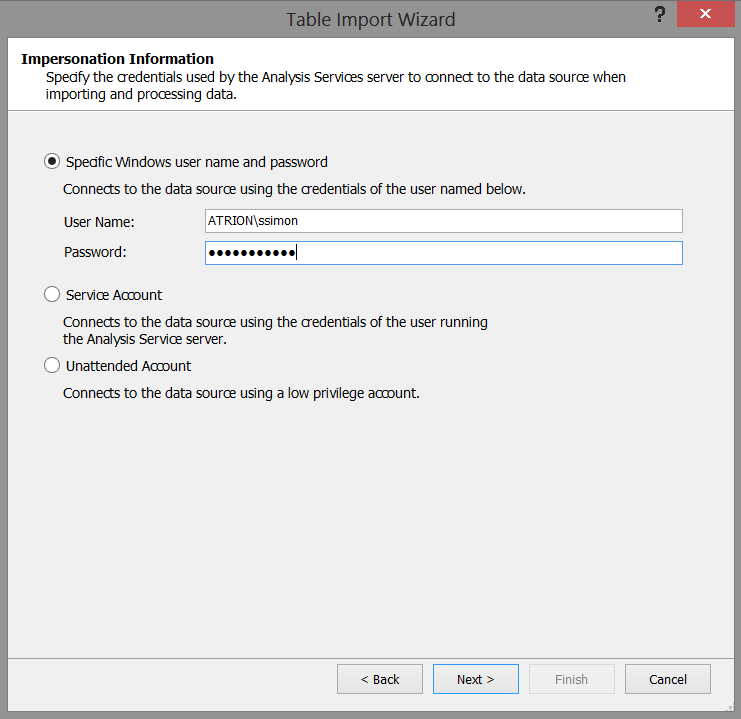This screenshot has height=719, width=741.
Task: Enable the Unattended Account radio button
Action: click(x=52, y=366)
